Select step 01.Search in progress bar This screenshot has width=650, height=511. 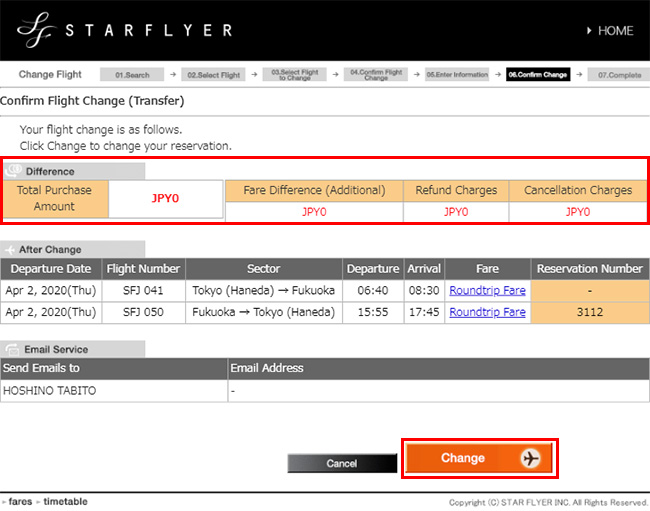132,75
